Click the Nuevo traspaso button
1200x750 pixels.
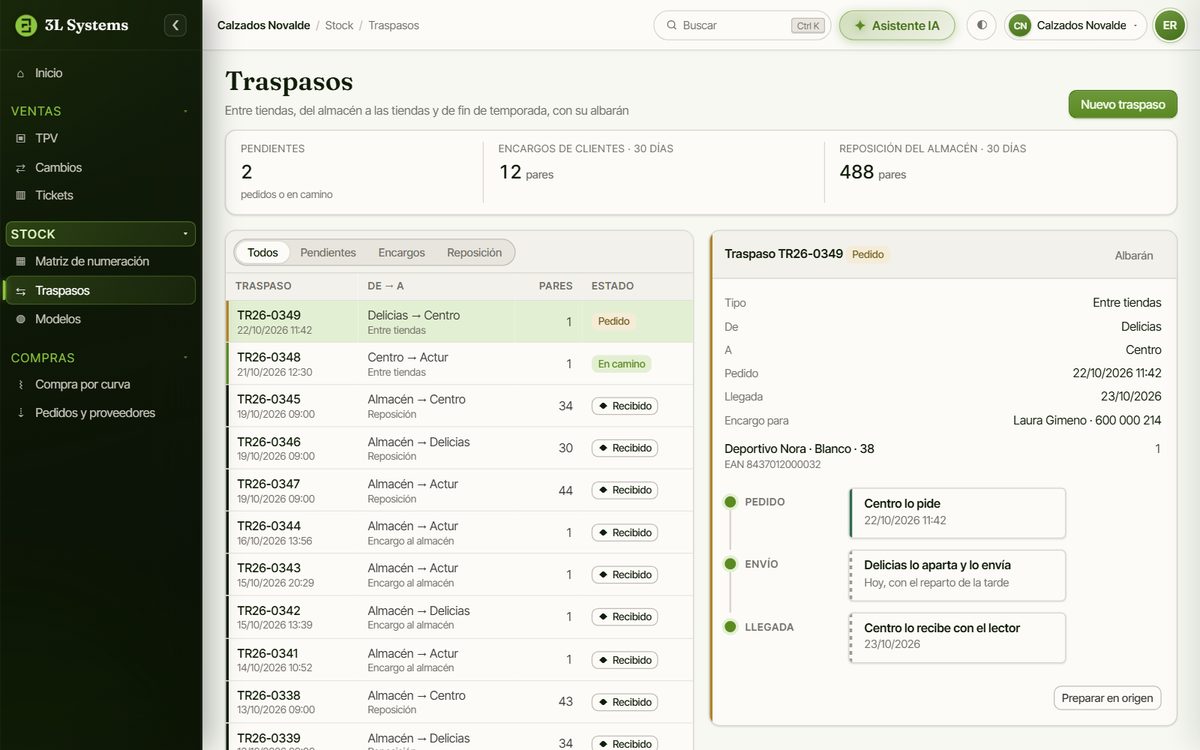point(1123,104)
